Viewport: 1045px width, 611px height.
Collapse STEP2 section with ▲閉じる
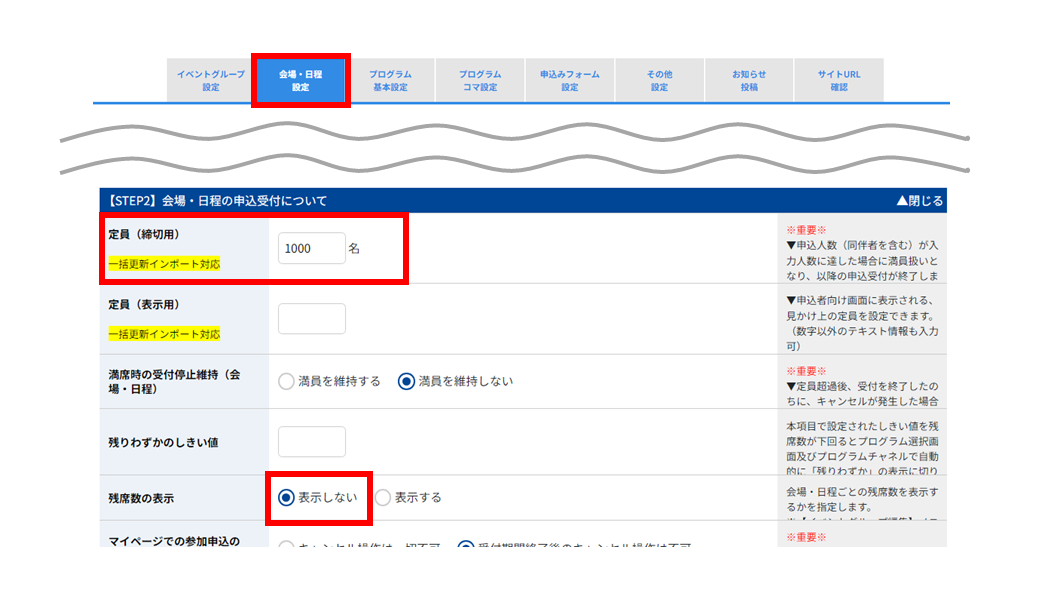point(920,201)
